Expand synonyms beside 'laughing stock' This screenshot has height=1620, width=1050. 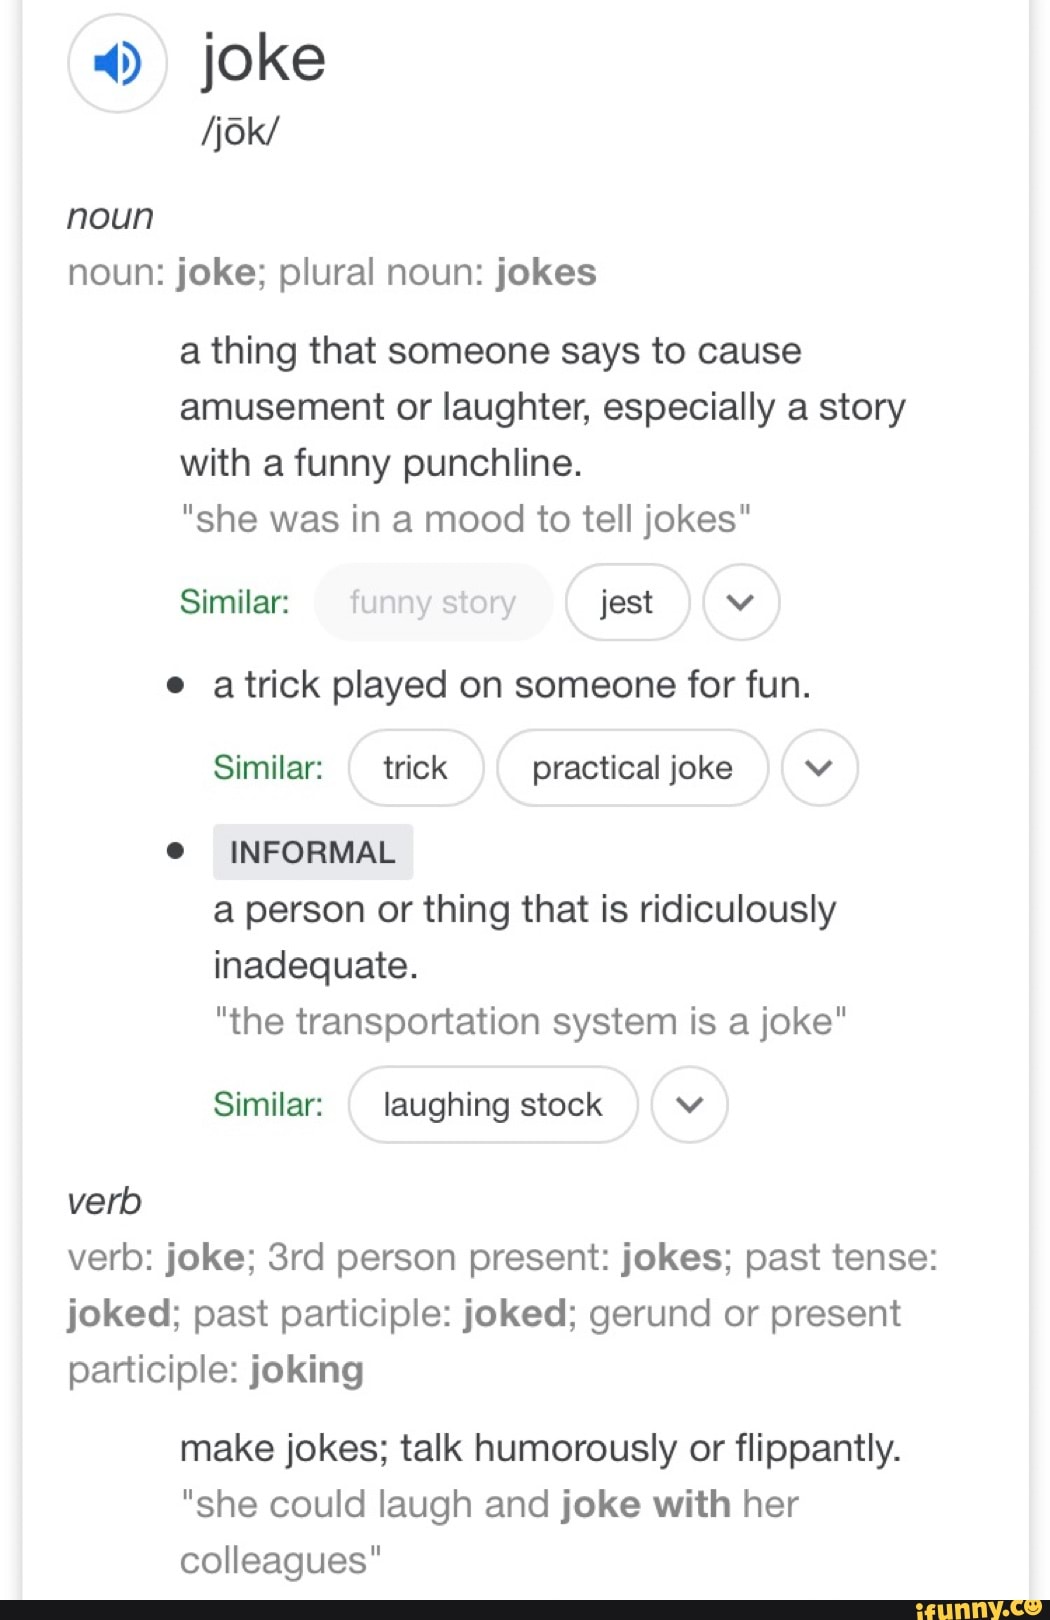tap(689, 1104)
